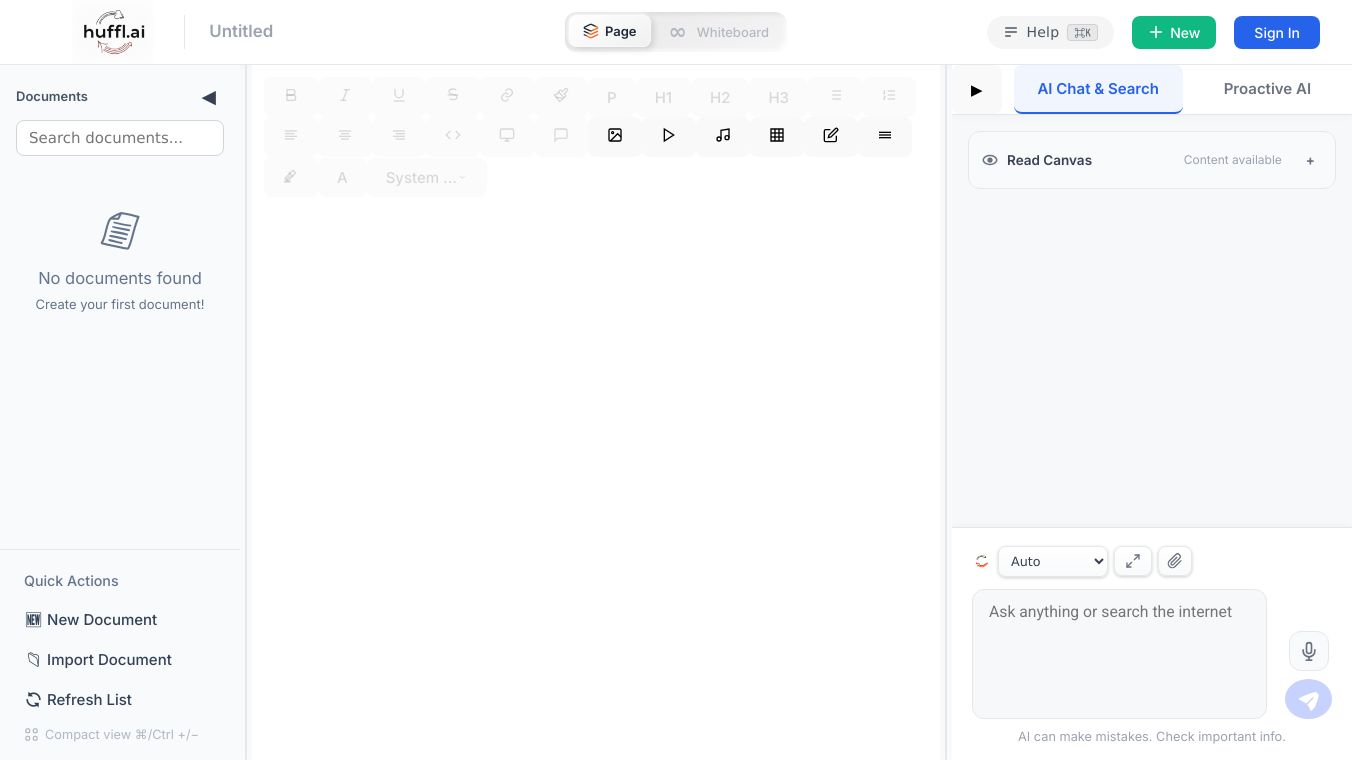Align text to the left

[x=291, y=136]
